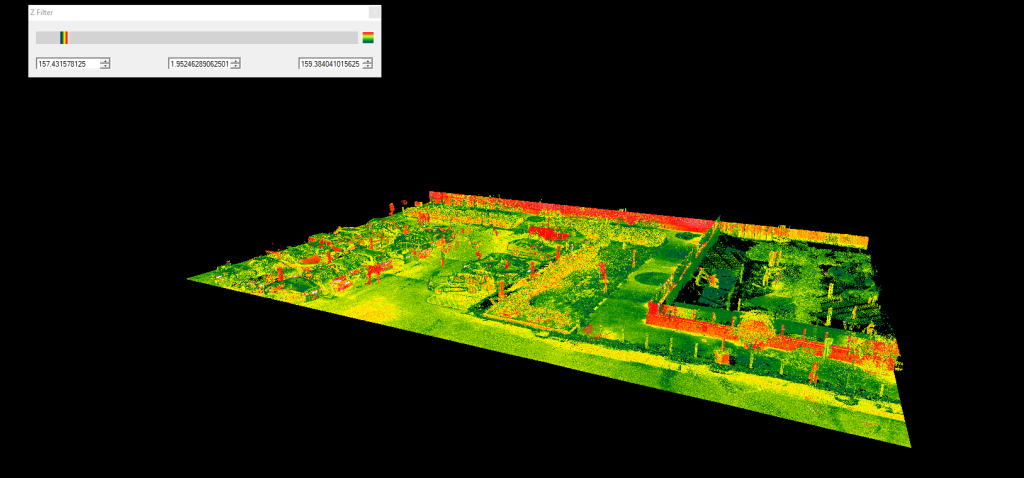Click slider track left of colored handle
1024x478 pixels.
pos(47,38)
